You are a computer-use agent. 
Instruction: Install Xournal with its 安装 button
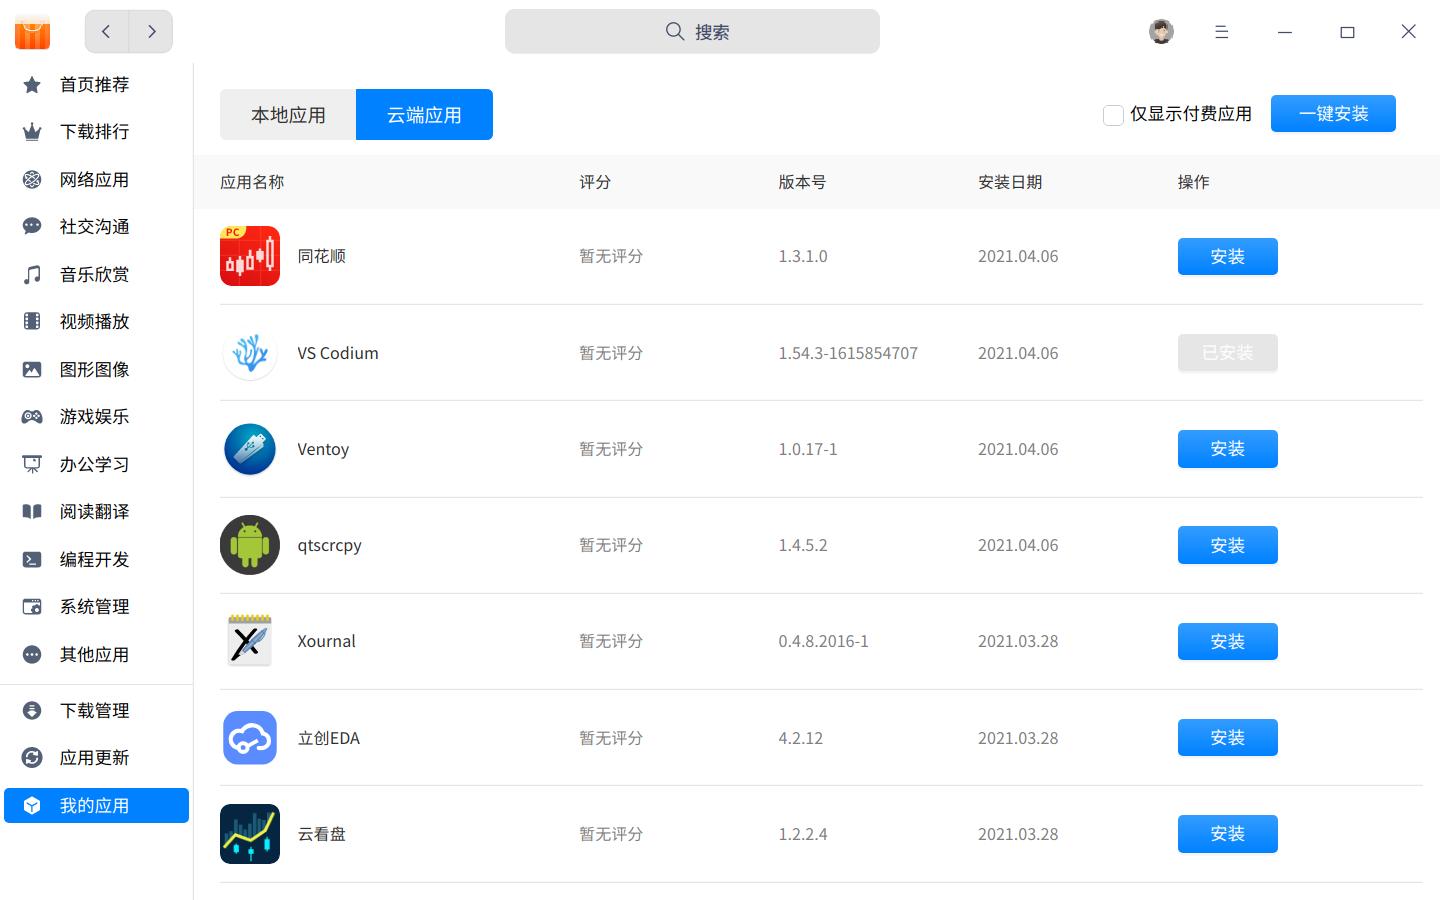1228,641
